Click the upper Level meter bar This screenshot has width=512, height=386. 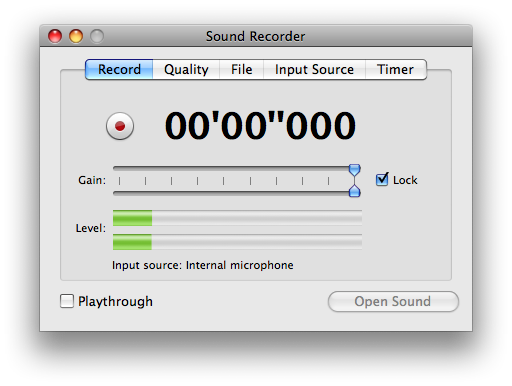point(237,218)
